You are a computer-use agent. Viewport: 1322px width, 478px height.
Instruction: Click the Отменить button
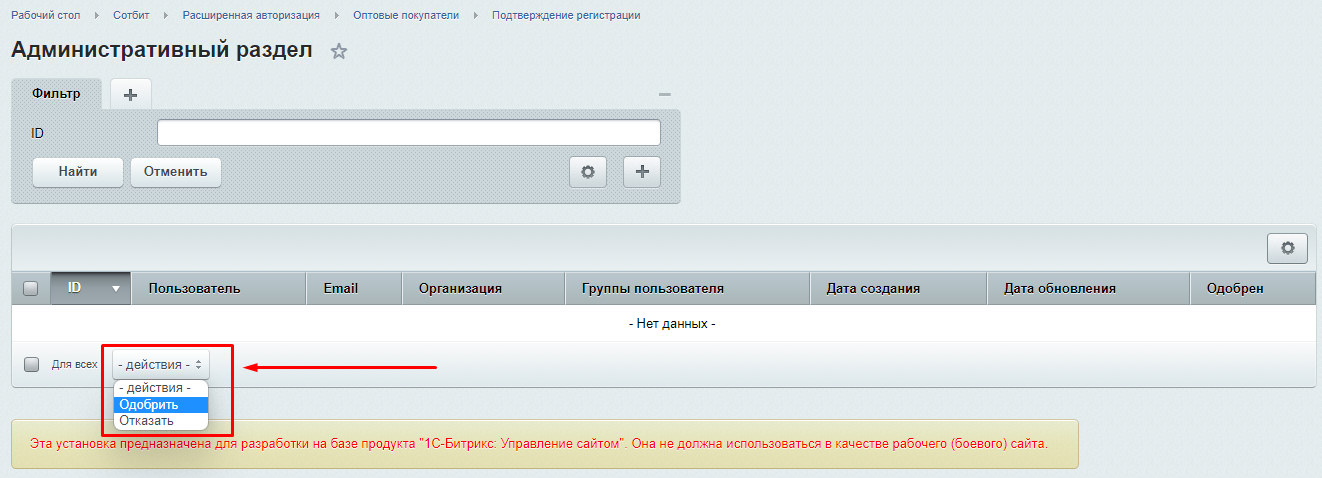[x=176, y=172]
